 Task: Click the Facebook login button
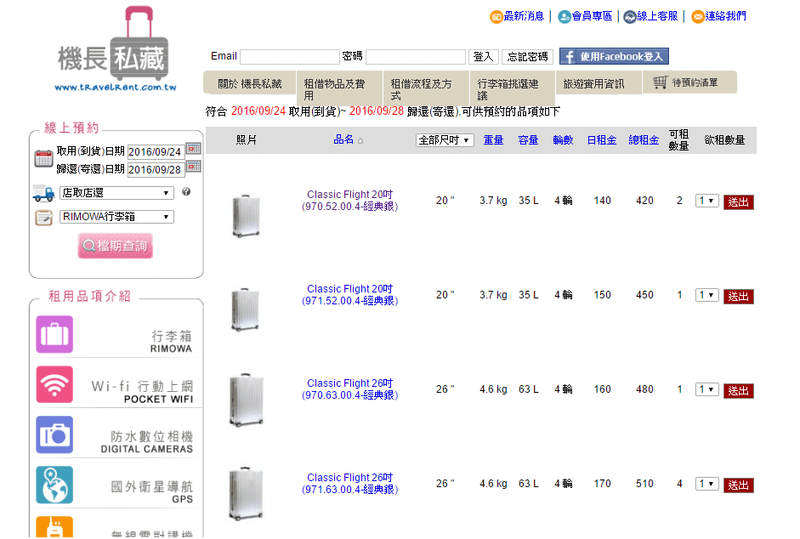click(614, 56)
